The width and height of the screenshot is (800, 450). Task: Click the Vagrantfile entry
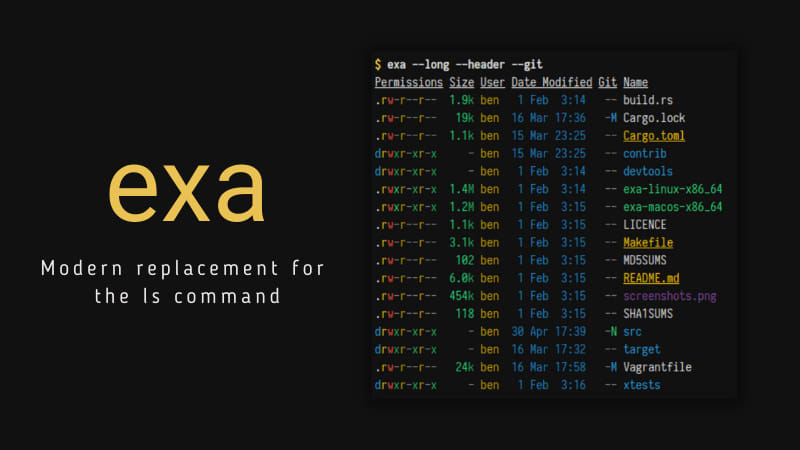pyautogui.click(x=656, y=367)
